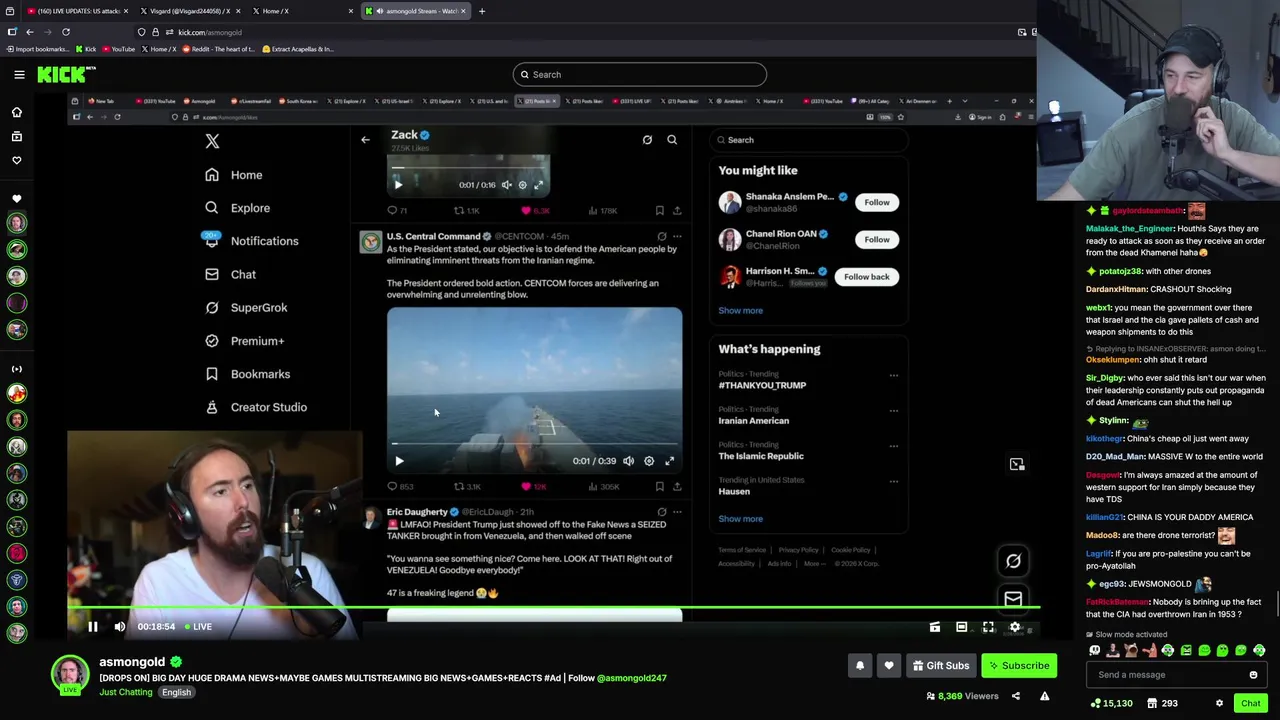Image resolution: width=1280 pixels, height=720 pixels.
Task: Close the asmongold Stream browser tab
Action: tap(463, 11)
